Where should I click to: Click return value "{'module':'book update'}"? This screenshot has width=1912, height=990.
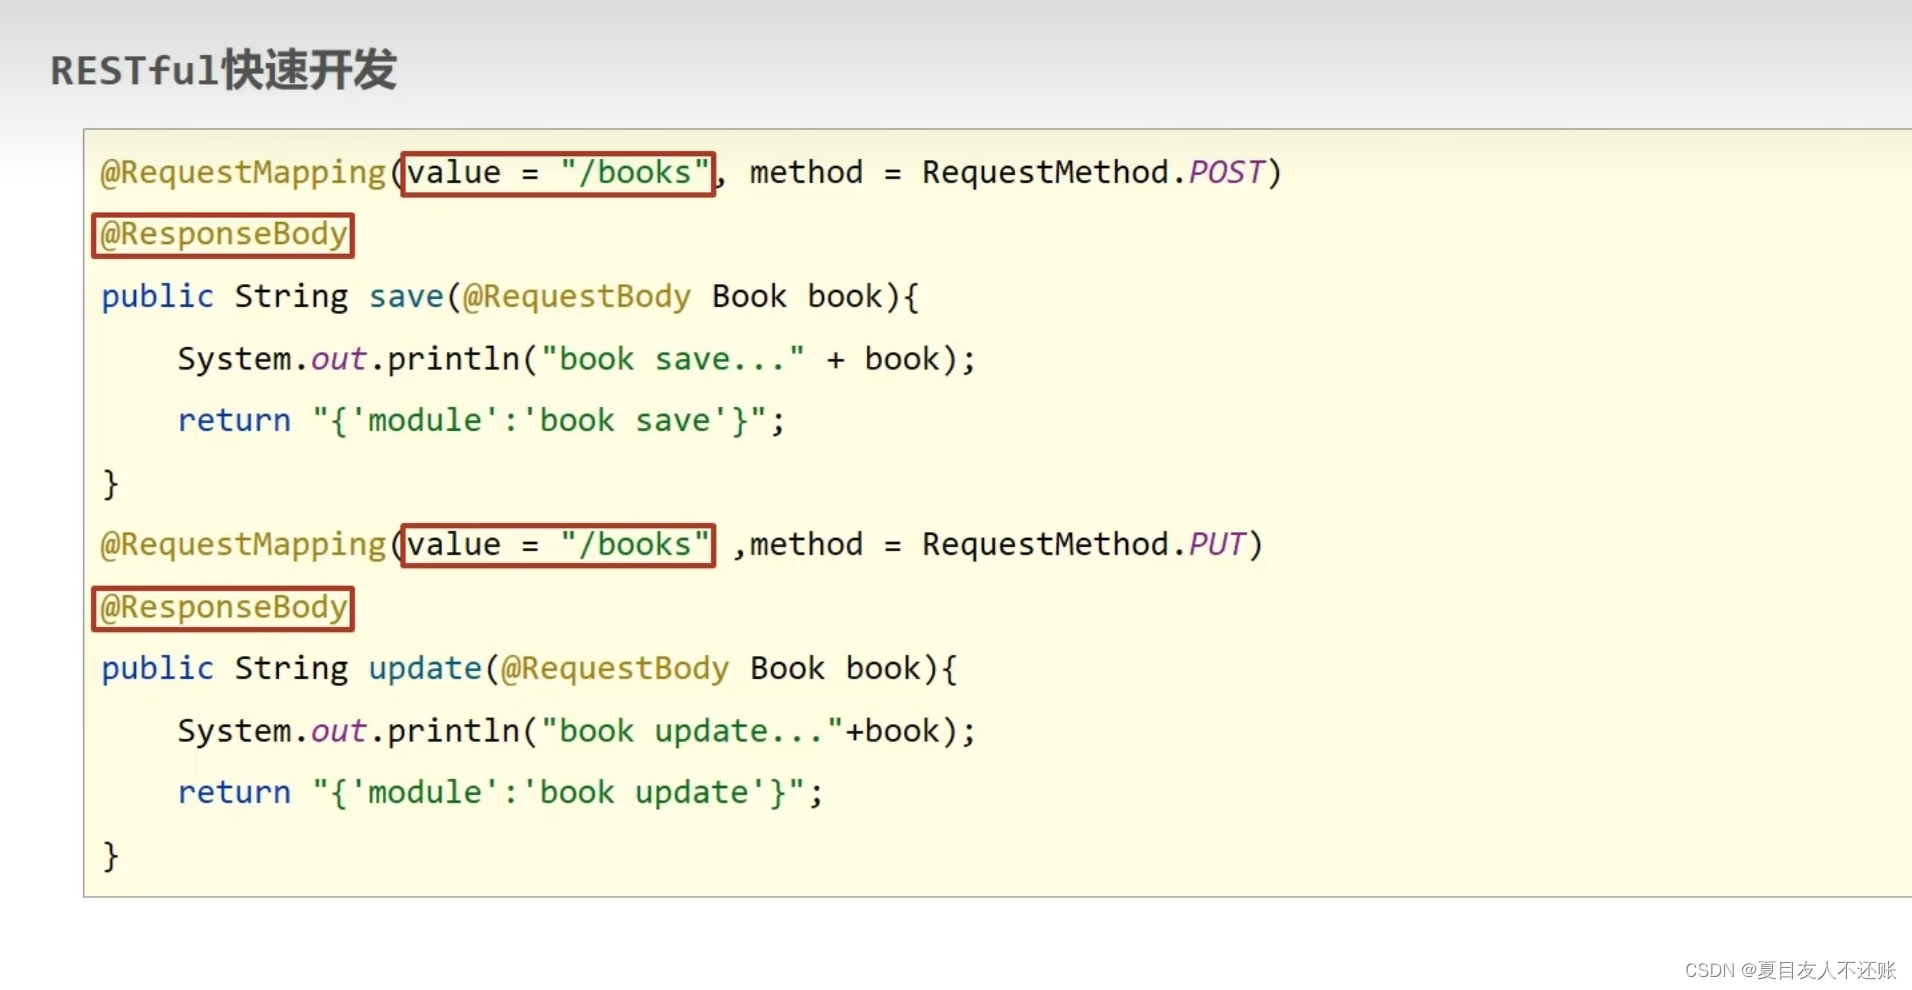pyautogui.click(x=559, y=792)
